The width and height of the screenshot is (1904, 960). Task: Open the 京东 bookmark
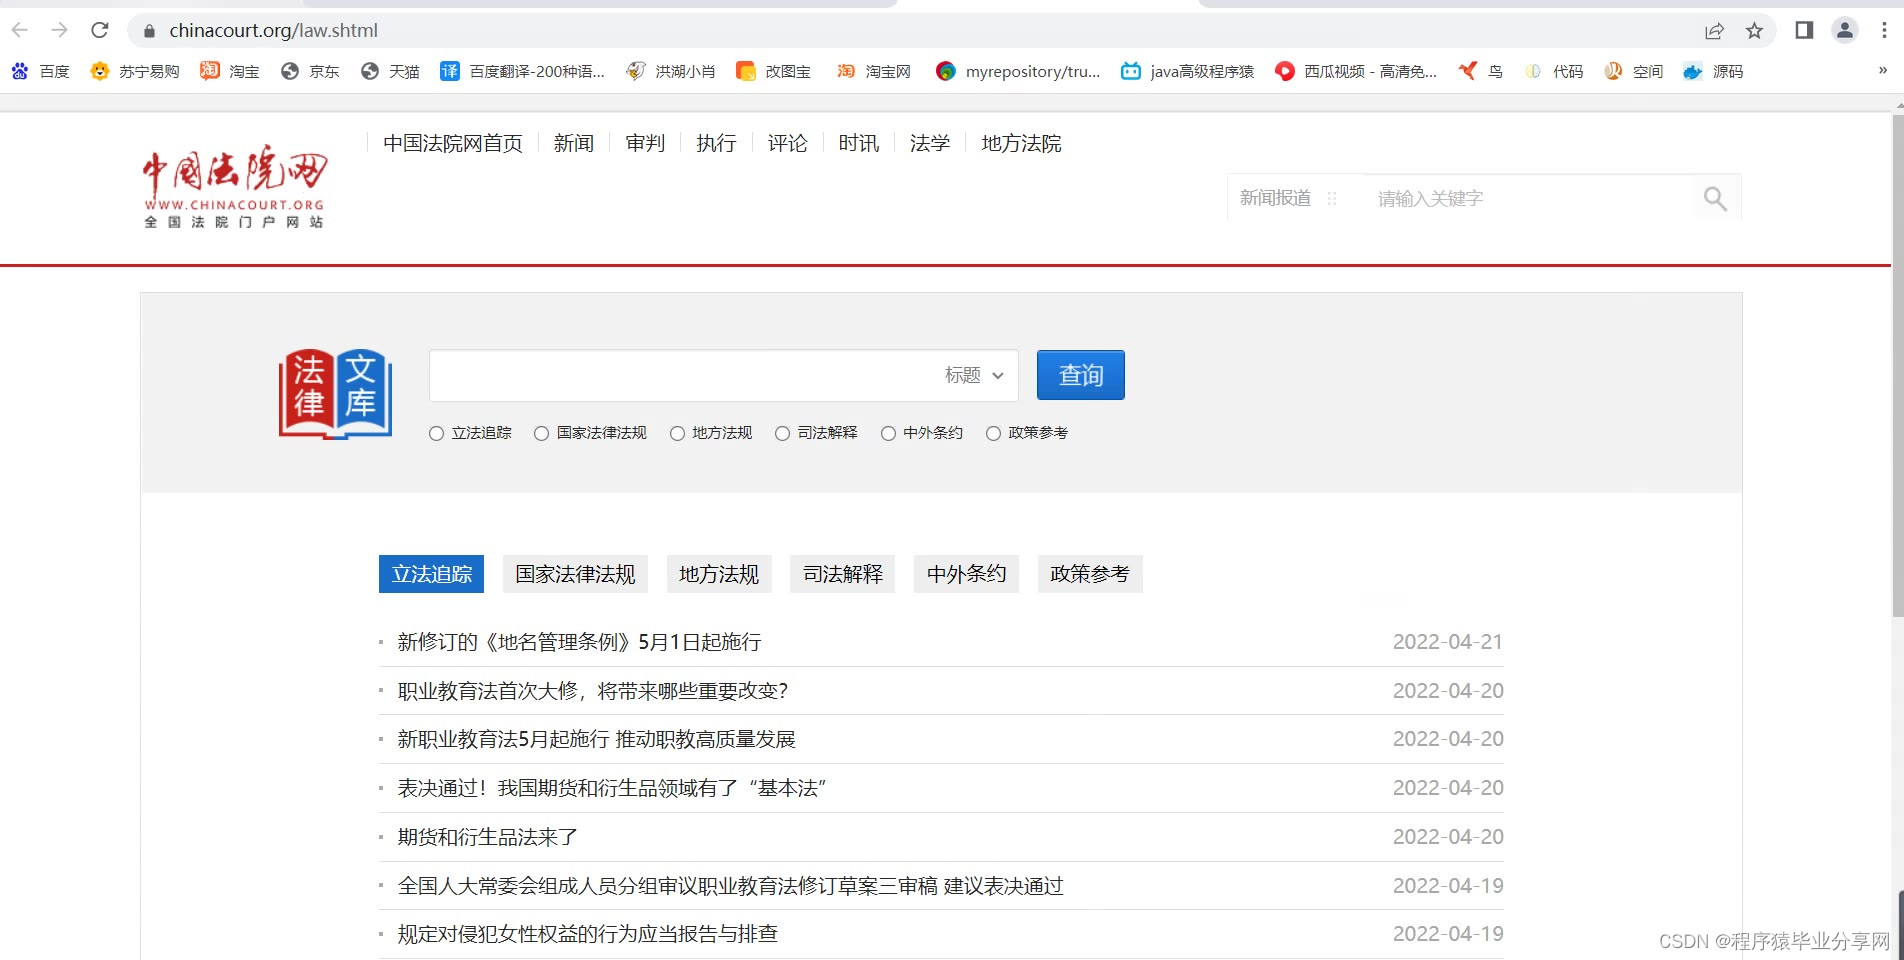click(310, 71)
